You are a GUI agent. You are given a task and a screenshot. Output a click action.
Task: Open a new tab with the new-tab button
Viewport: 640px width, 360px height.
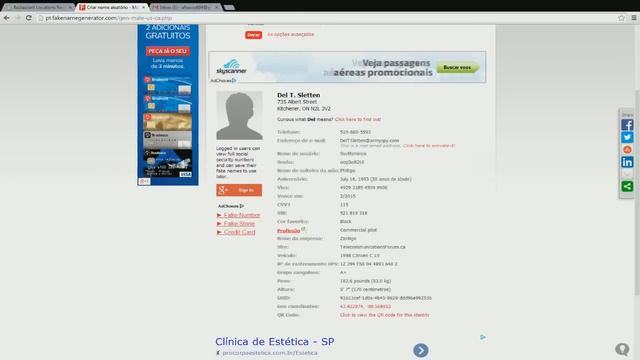pyautogui.click(x=229, y=7)
